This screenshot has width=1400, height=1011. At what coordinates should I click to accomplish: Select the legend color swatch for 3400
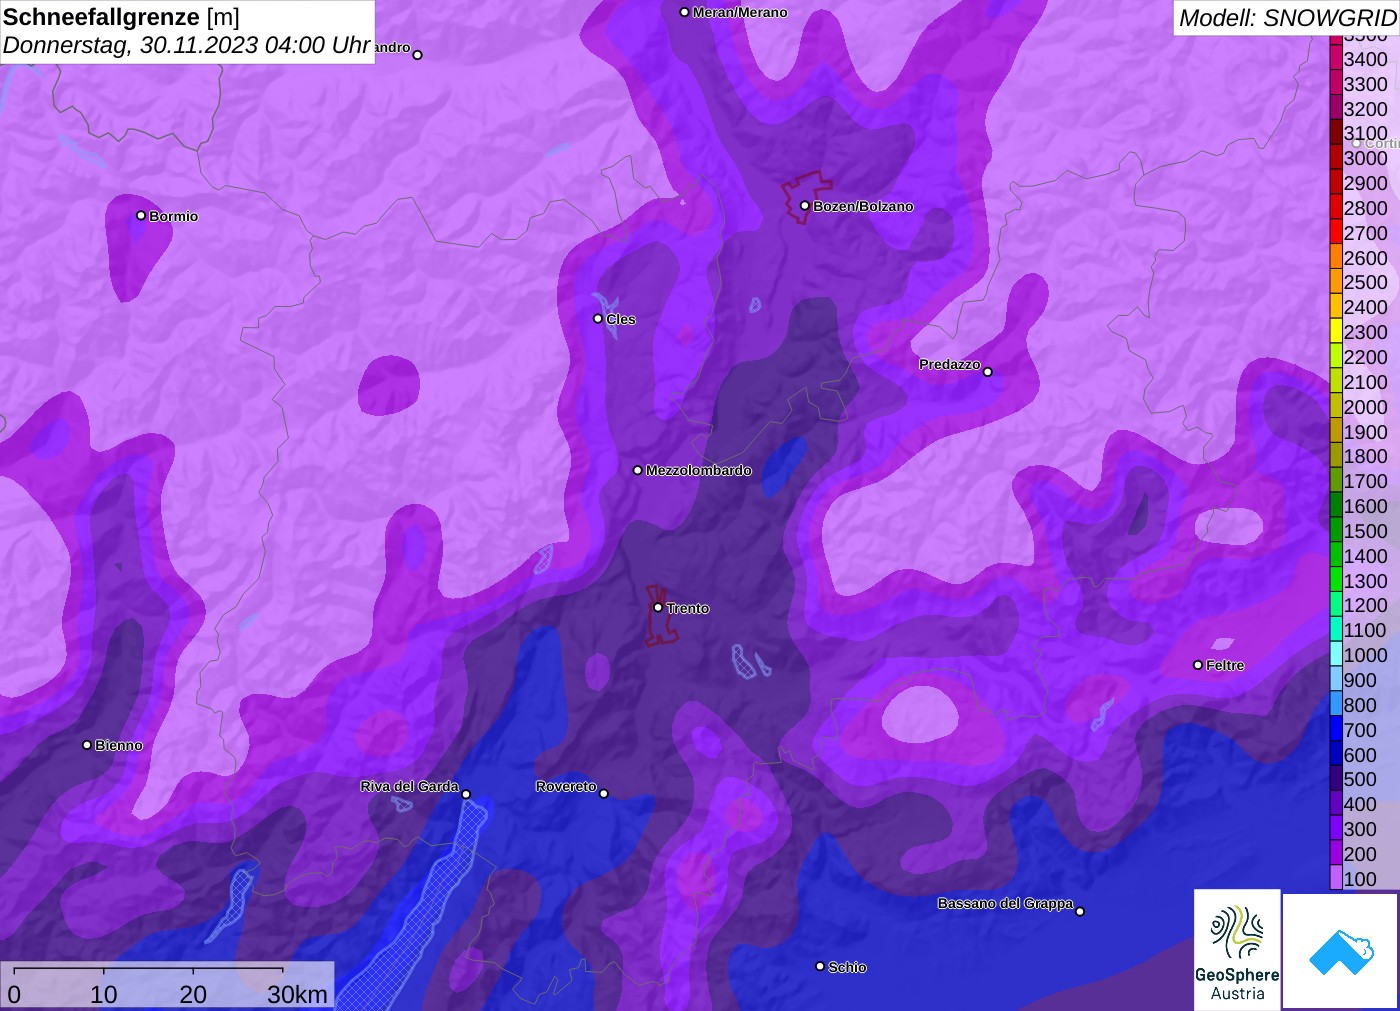click(1336, 59)
